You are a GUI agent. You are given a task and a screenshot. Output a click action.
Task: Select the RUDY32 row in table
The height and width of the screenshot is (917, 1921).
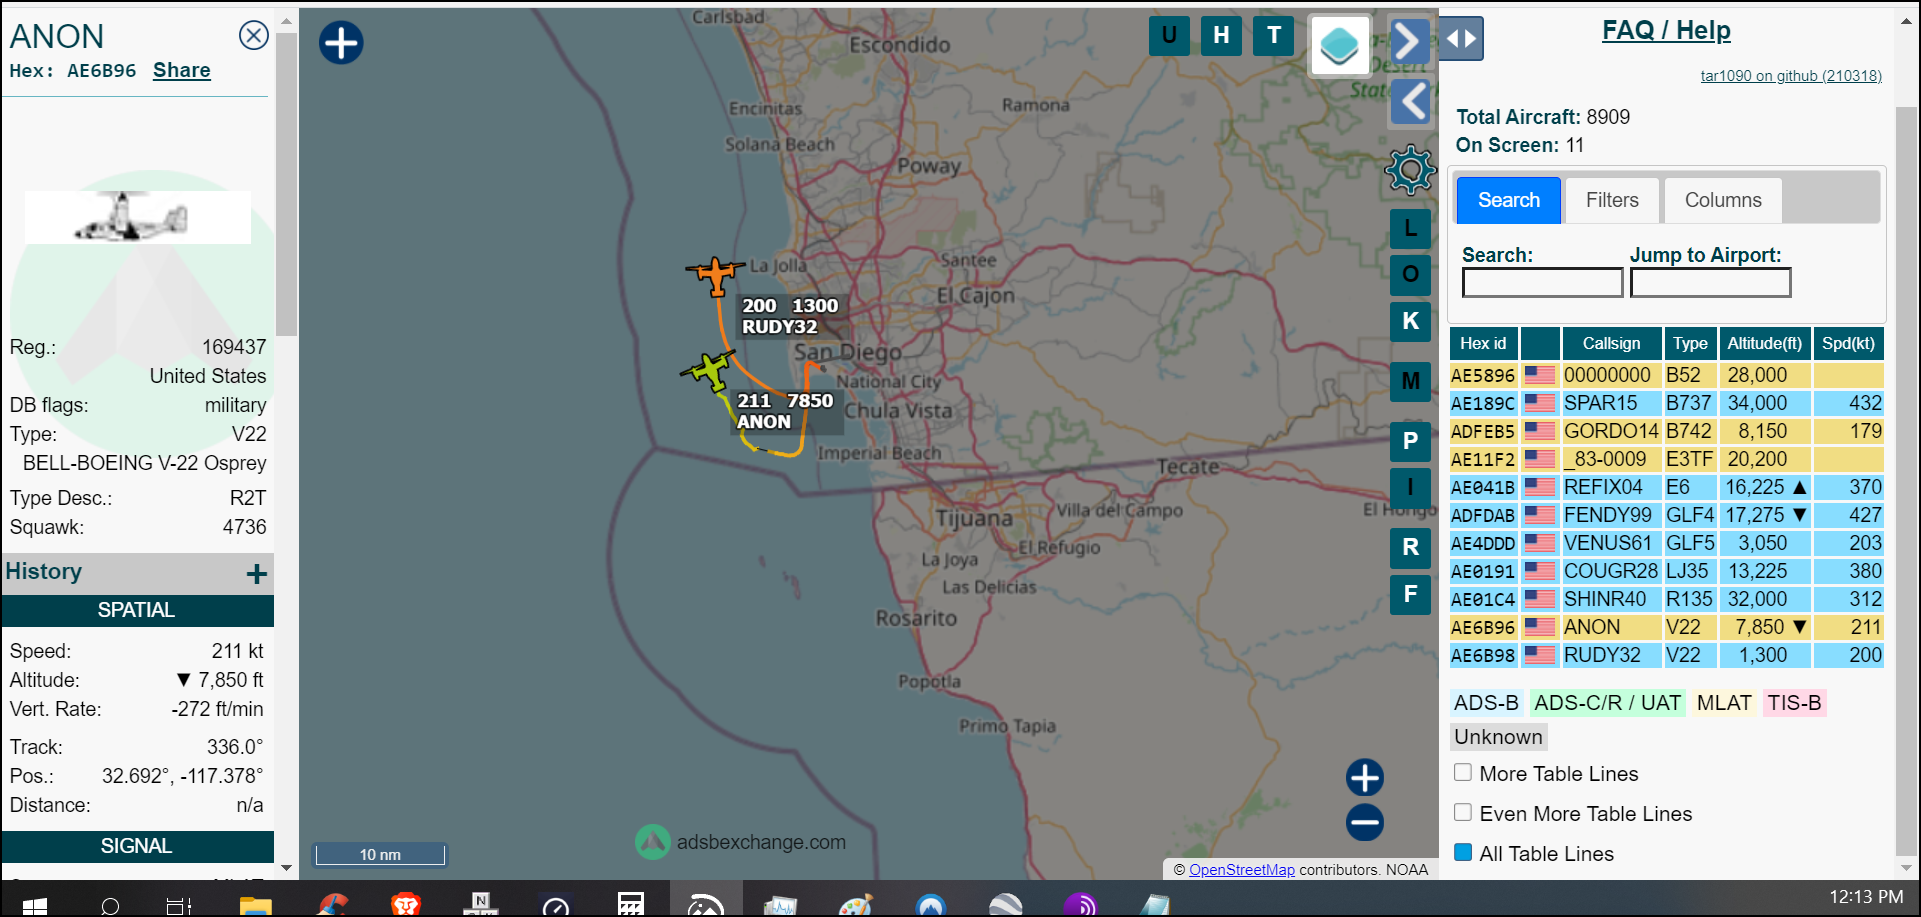[1666, 655]
